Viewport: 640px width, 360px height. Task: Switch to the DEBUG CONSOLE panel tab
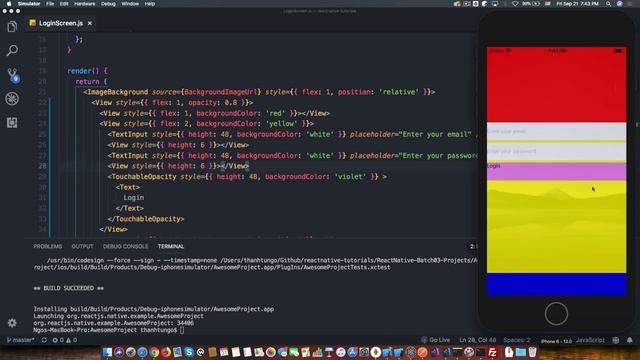[125, 247]
